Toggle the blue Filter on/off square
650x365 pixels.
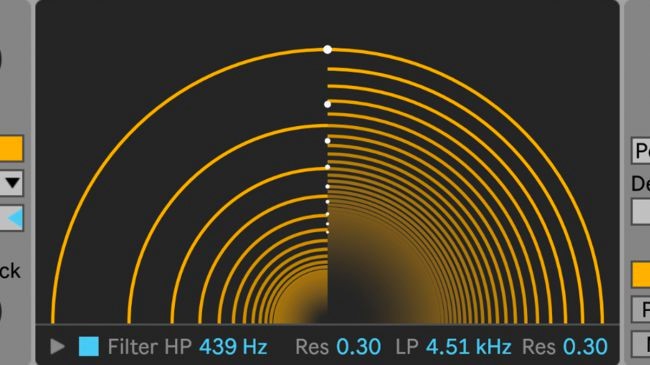pos(89,346)
